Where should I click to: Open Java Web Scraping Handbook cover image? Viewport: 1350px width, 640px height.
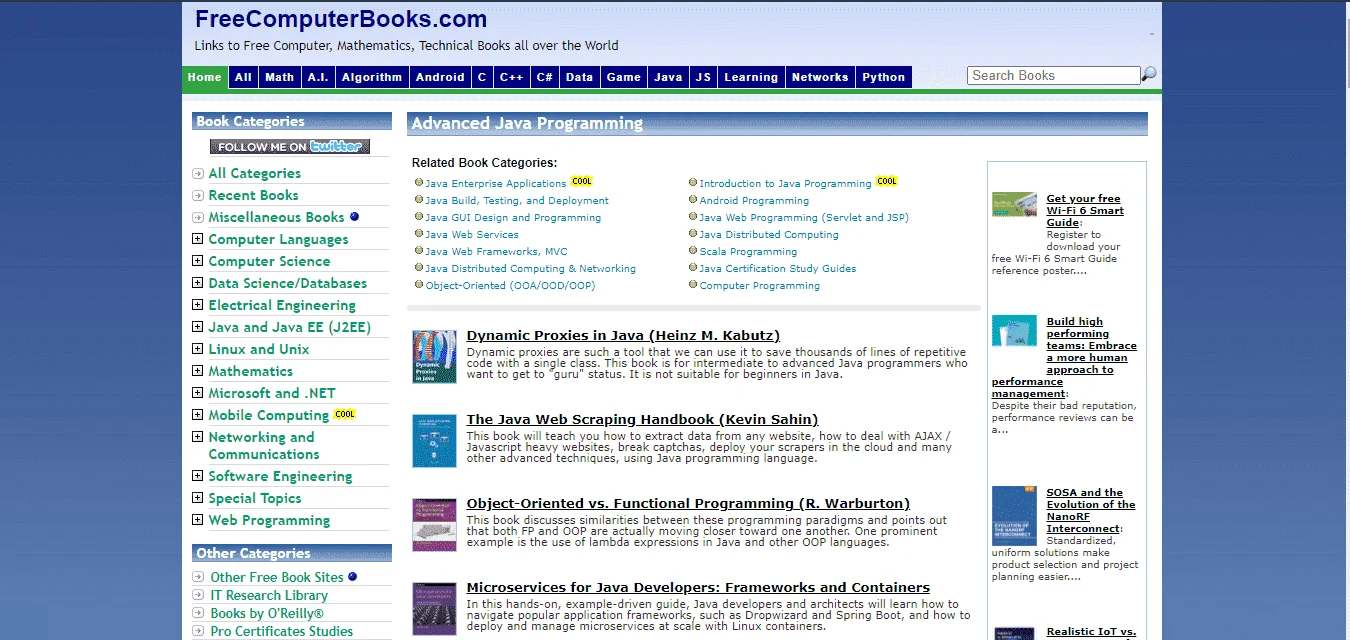pyautogui.click(x=434, y=441)
